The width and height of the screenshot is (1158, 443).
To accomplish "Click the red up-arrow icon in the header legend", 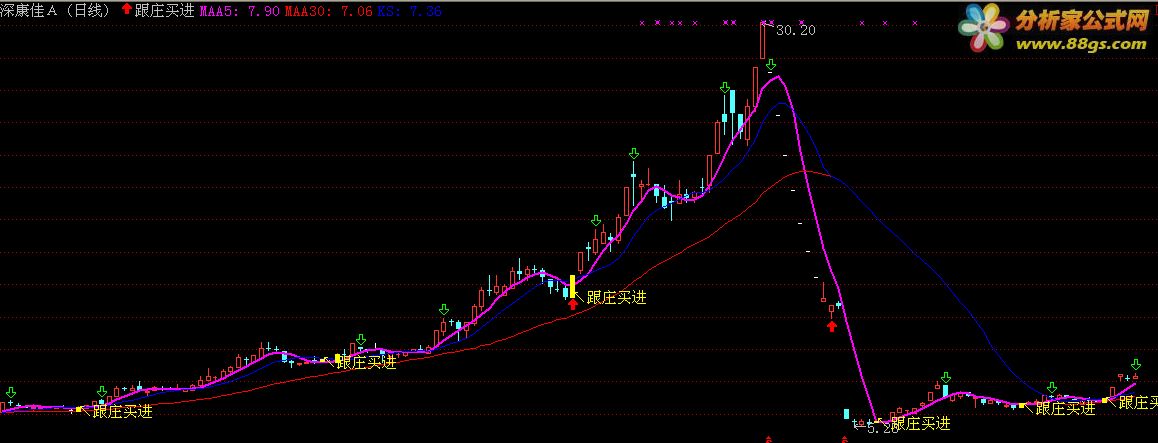I will coord(126,10).
